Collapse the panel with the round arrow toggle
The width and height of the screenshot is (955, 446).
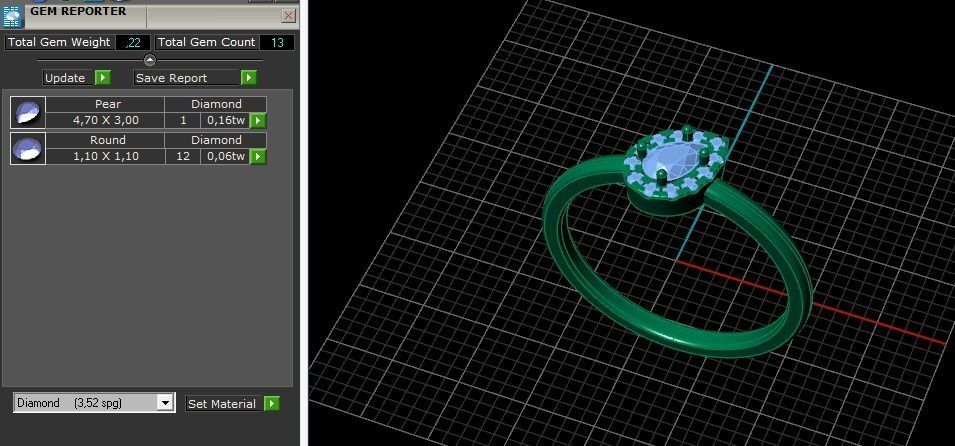pyautogui.click(x=150, y=60)
